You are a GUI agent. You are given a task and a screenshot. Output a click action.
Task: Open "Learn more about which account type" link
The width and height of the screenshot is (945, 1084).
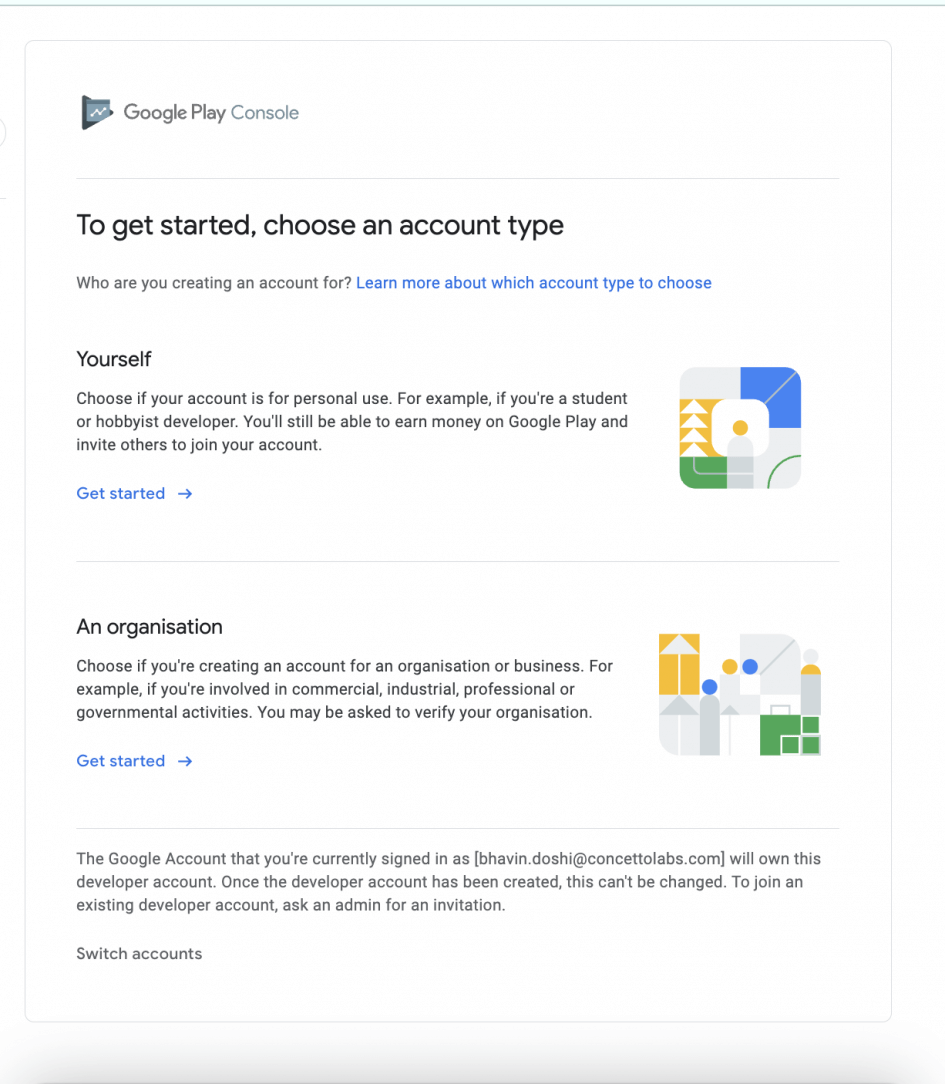tap(533, 283)
